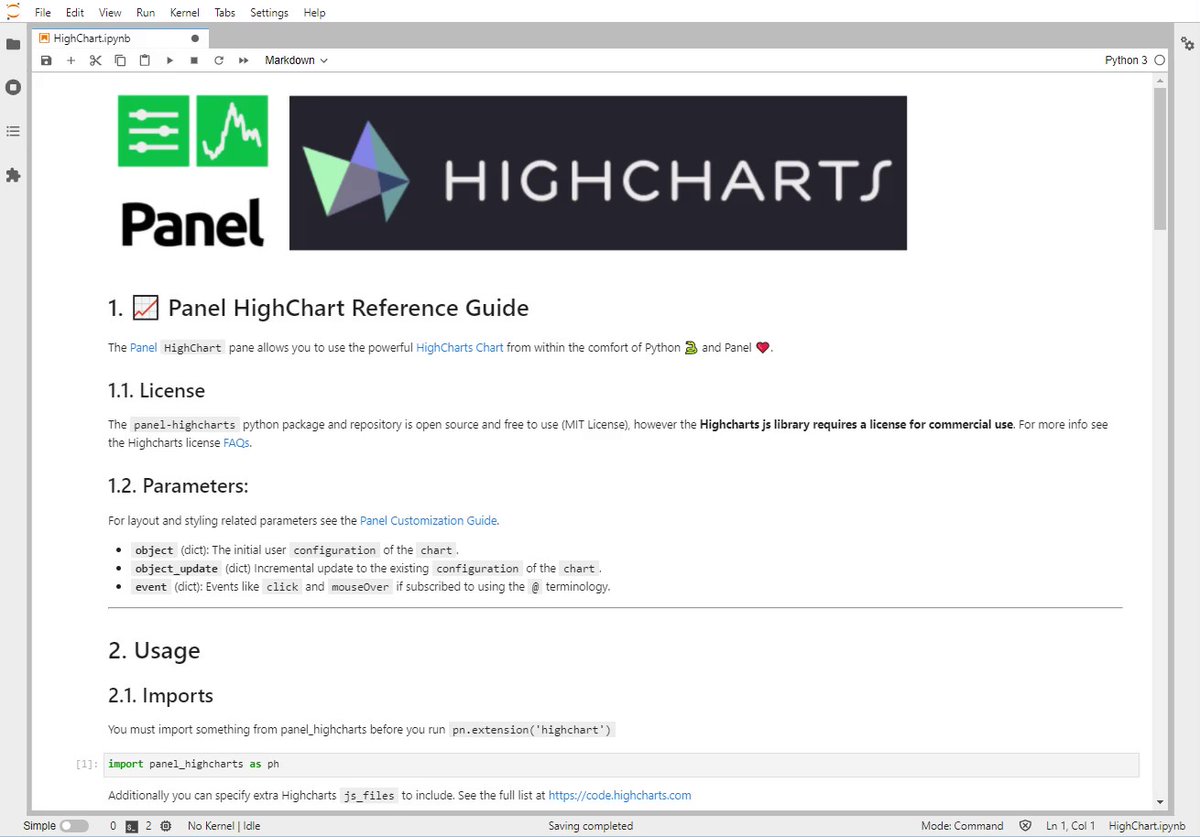The height and width of the screenshot is (837, 1200).
Task: Copy the selected cell
Action: [x=119, y=60]
